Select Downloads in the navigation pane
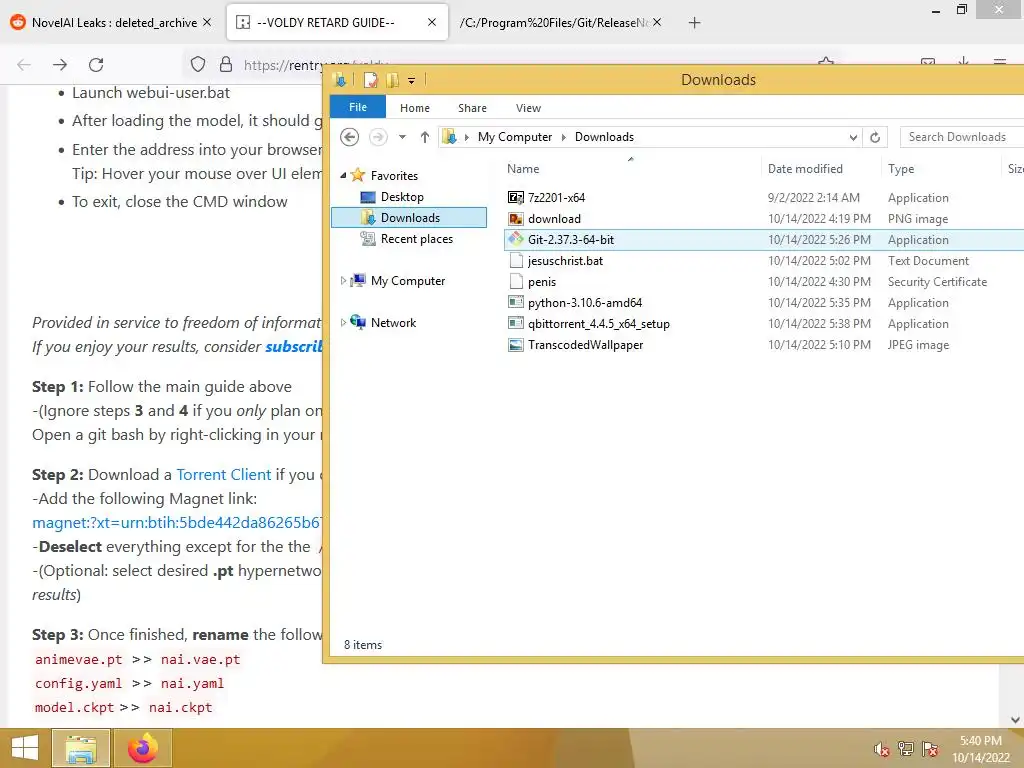1024x768 pixels. [409, 217]
